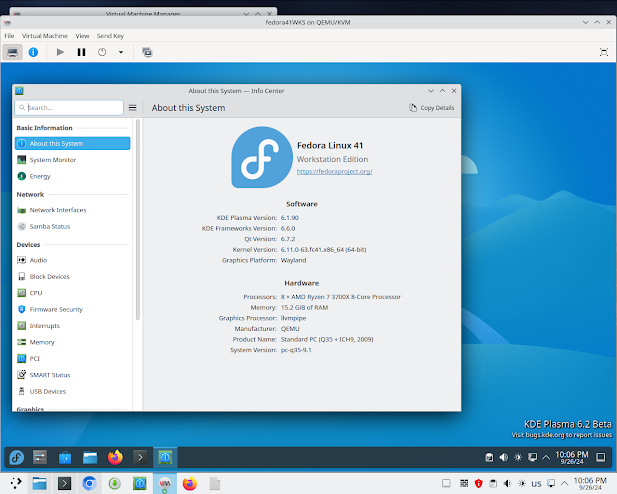Open the Send Key menu
The image size is (617, 494).
(x=110, y=36)
